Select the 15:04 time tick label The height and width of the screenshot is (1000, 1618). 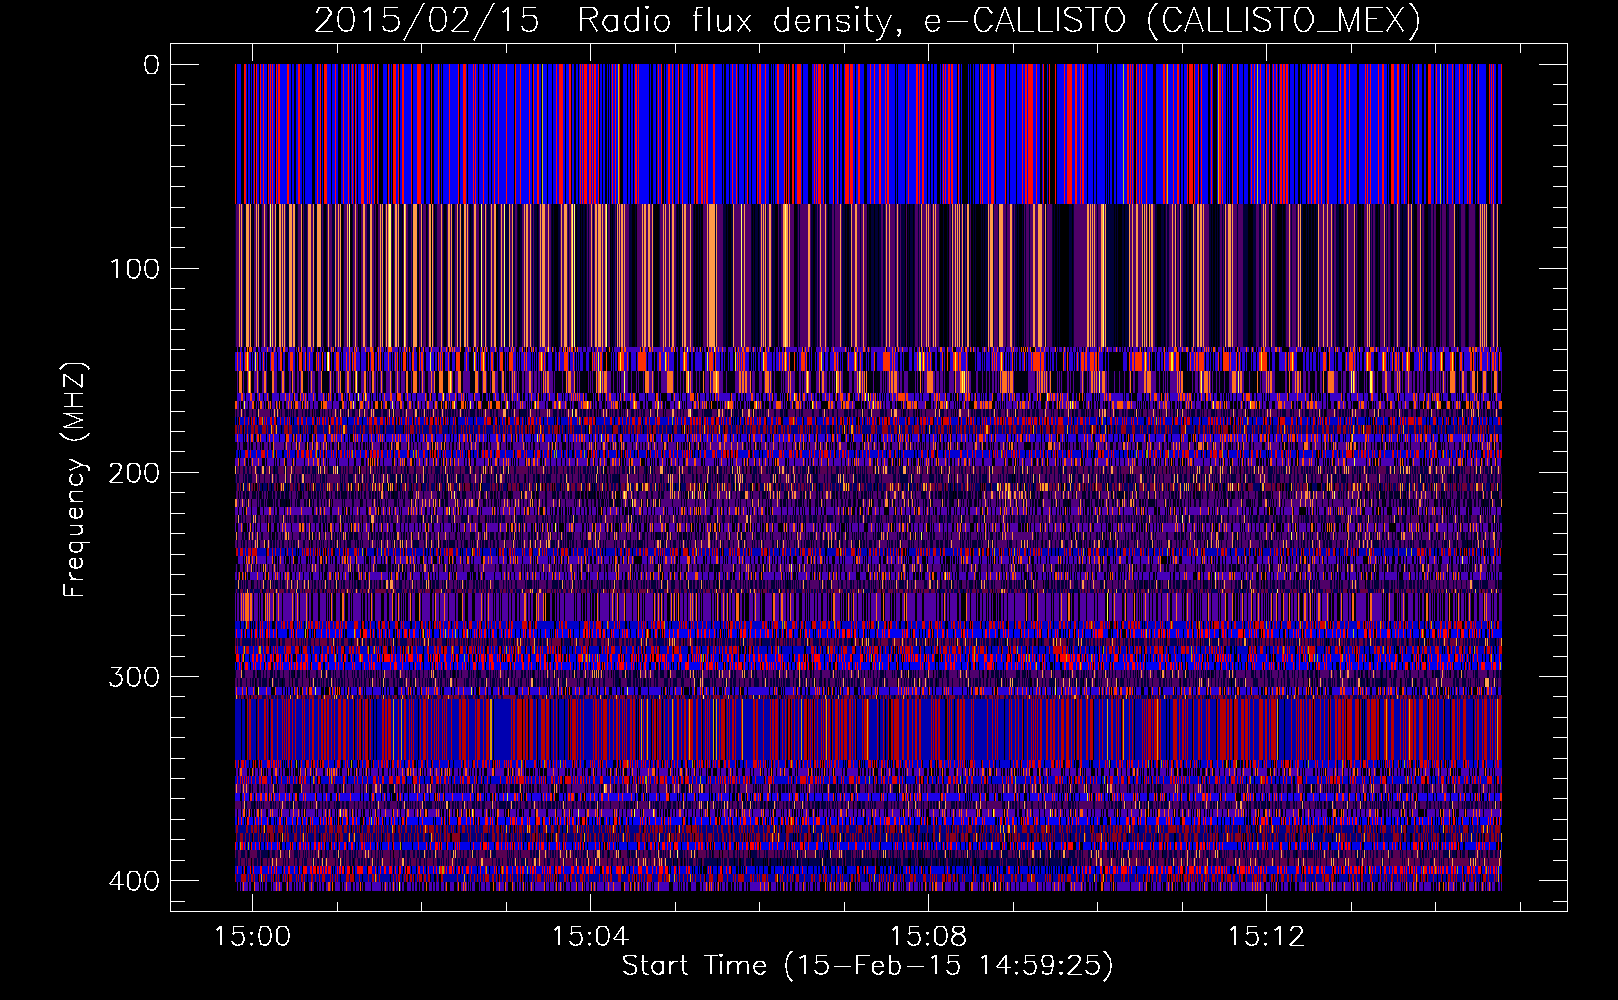coord(591,937)
